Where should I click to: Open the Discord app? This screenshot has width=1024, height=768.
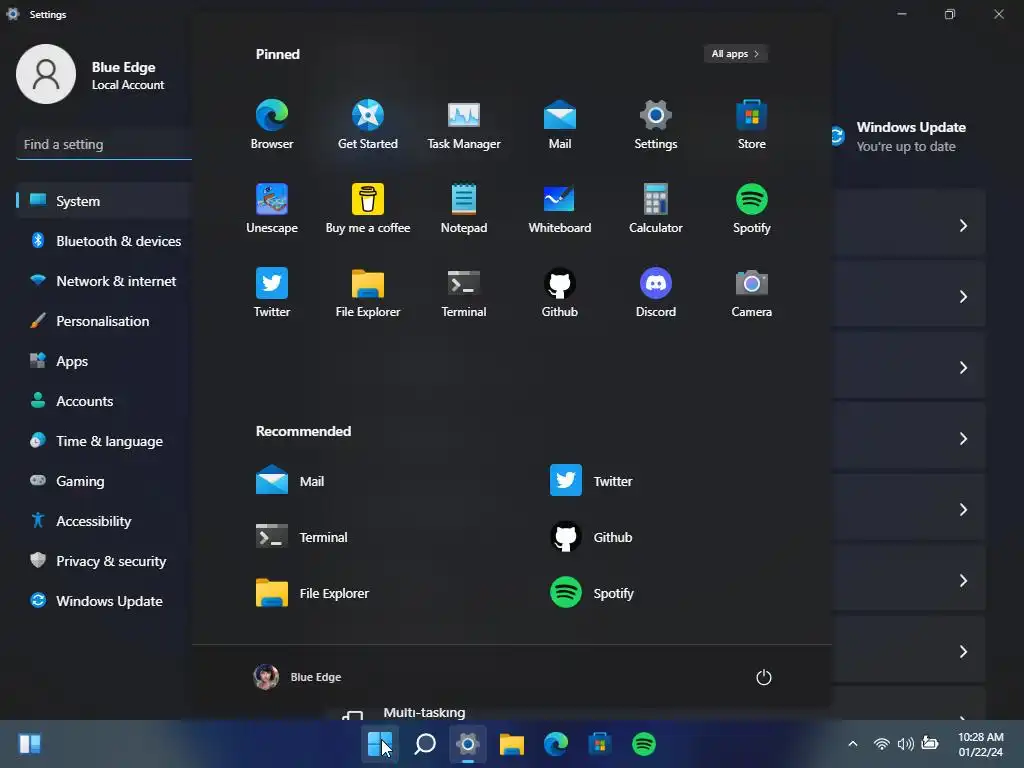click(x=656, y=293)
